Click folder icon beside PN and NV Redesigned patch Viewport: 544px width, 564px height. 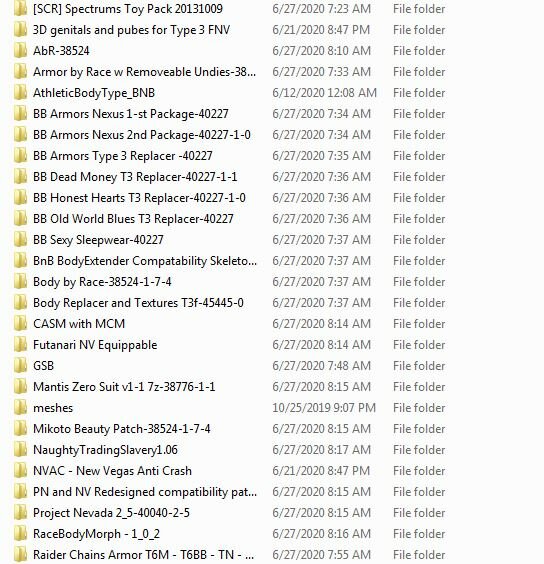(21, 491)
